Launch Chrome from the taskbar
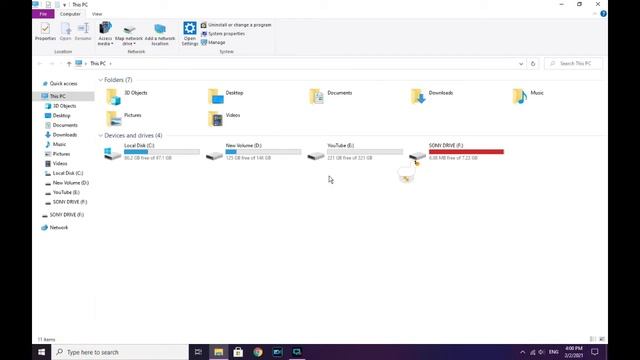 point(258,352)
